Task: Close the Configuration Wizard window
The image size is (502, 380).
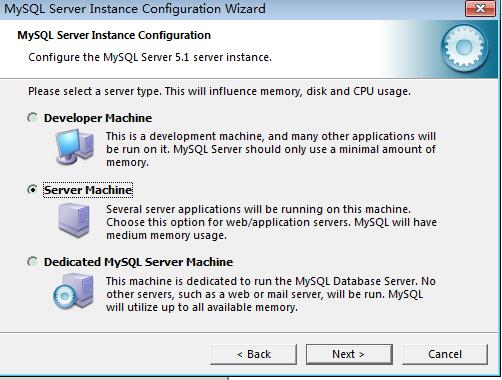Action: tap(480, 8)
